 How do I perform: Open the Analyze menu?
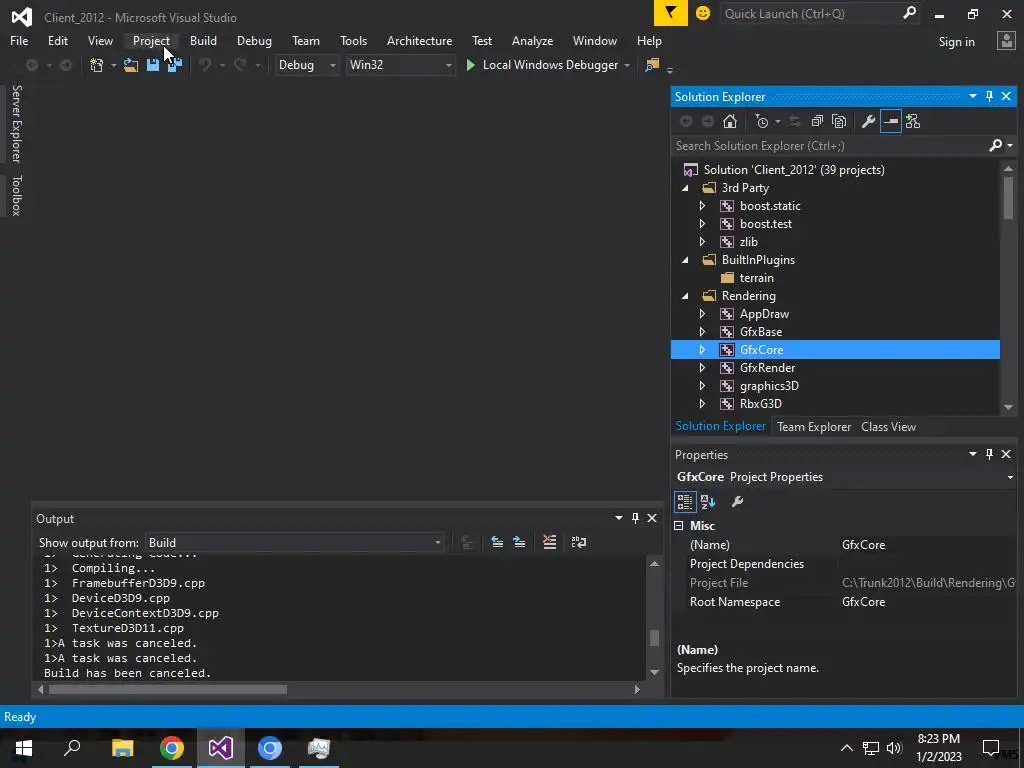pos(532,40)
